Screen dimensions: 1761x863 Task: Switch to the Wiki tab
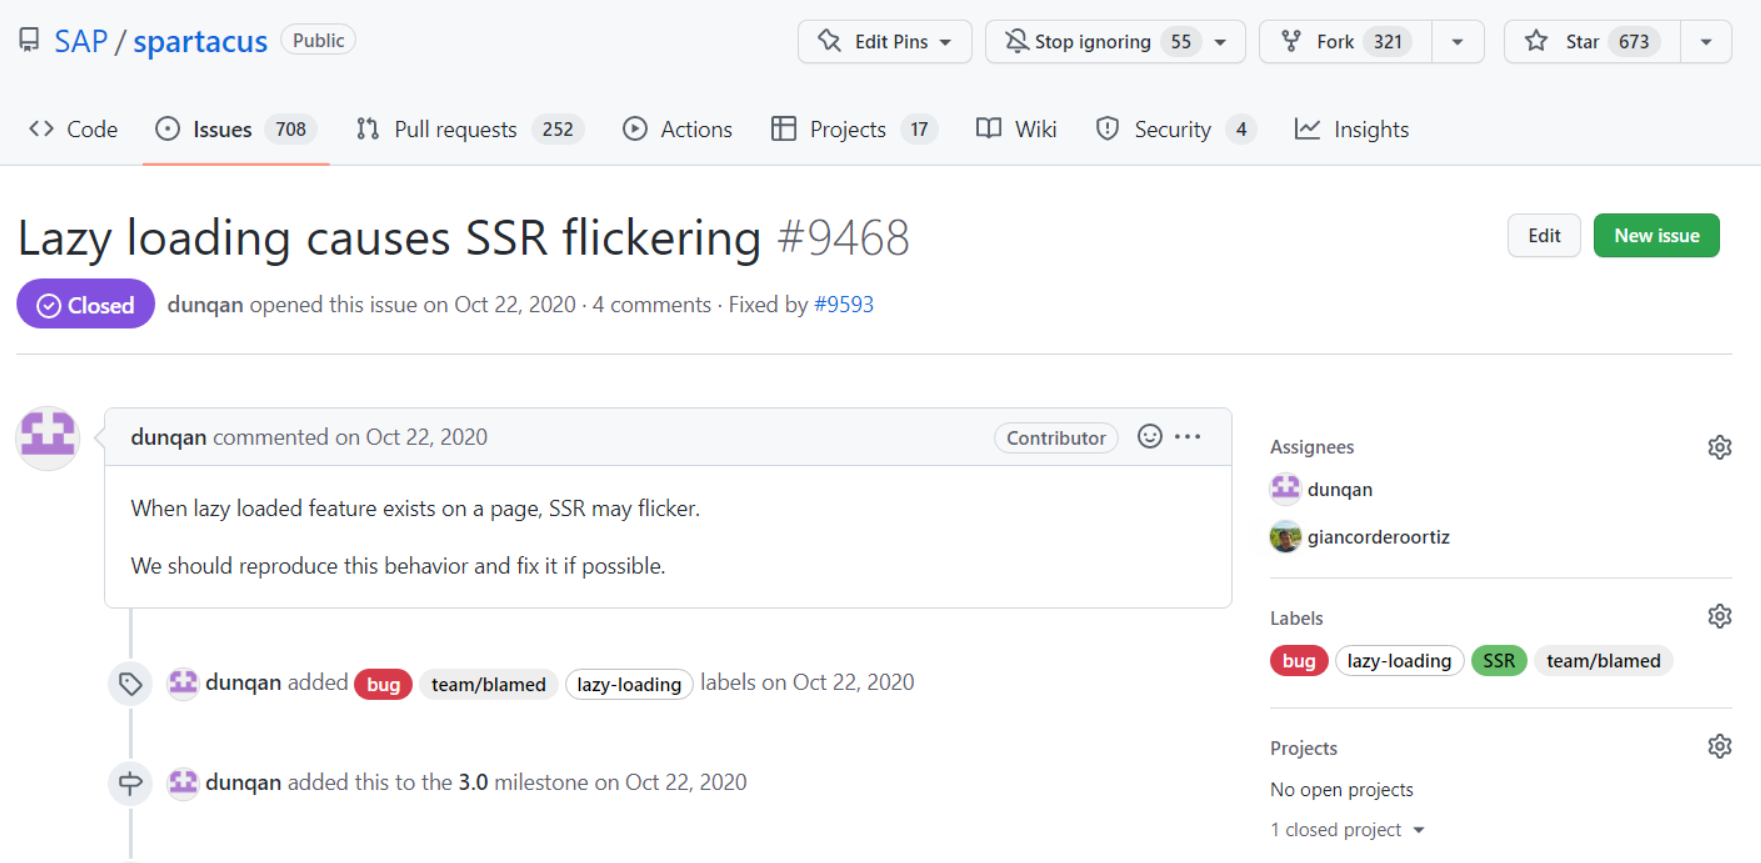pos(1017,129)
